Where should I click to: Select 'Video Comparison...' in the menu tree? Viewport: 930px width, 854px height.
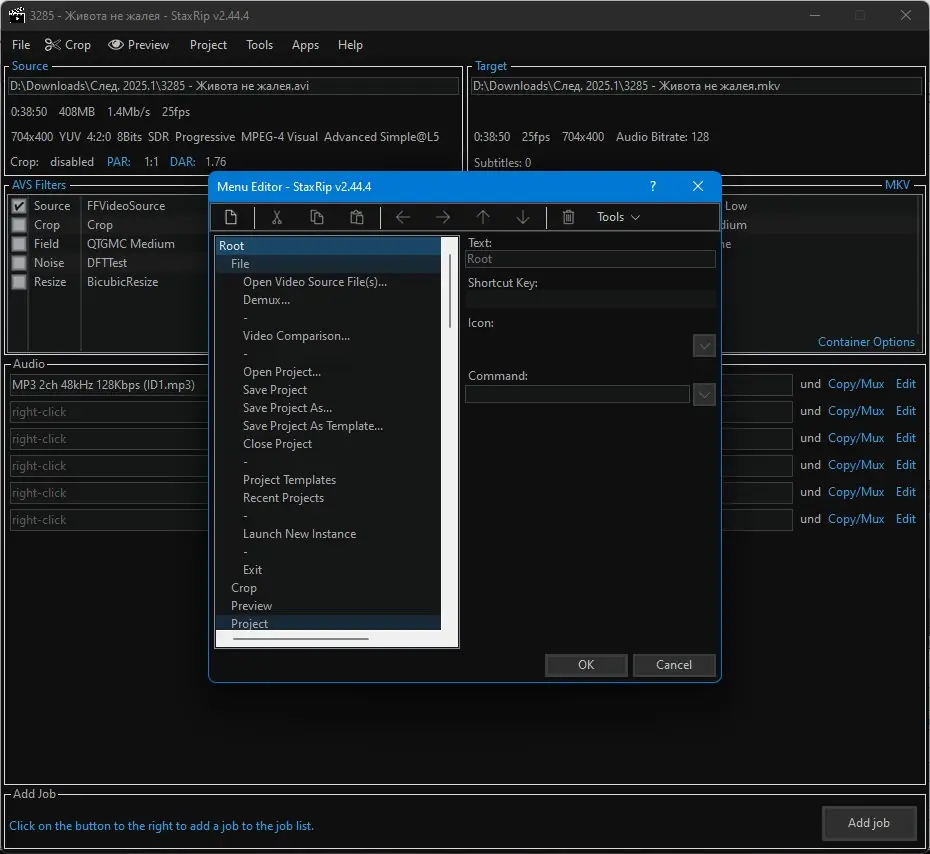pos(296,336)
